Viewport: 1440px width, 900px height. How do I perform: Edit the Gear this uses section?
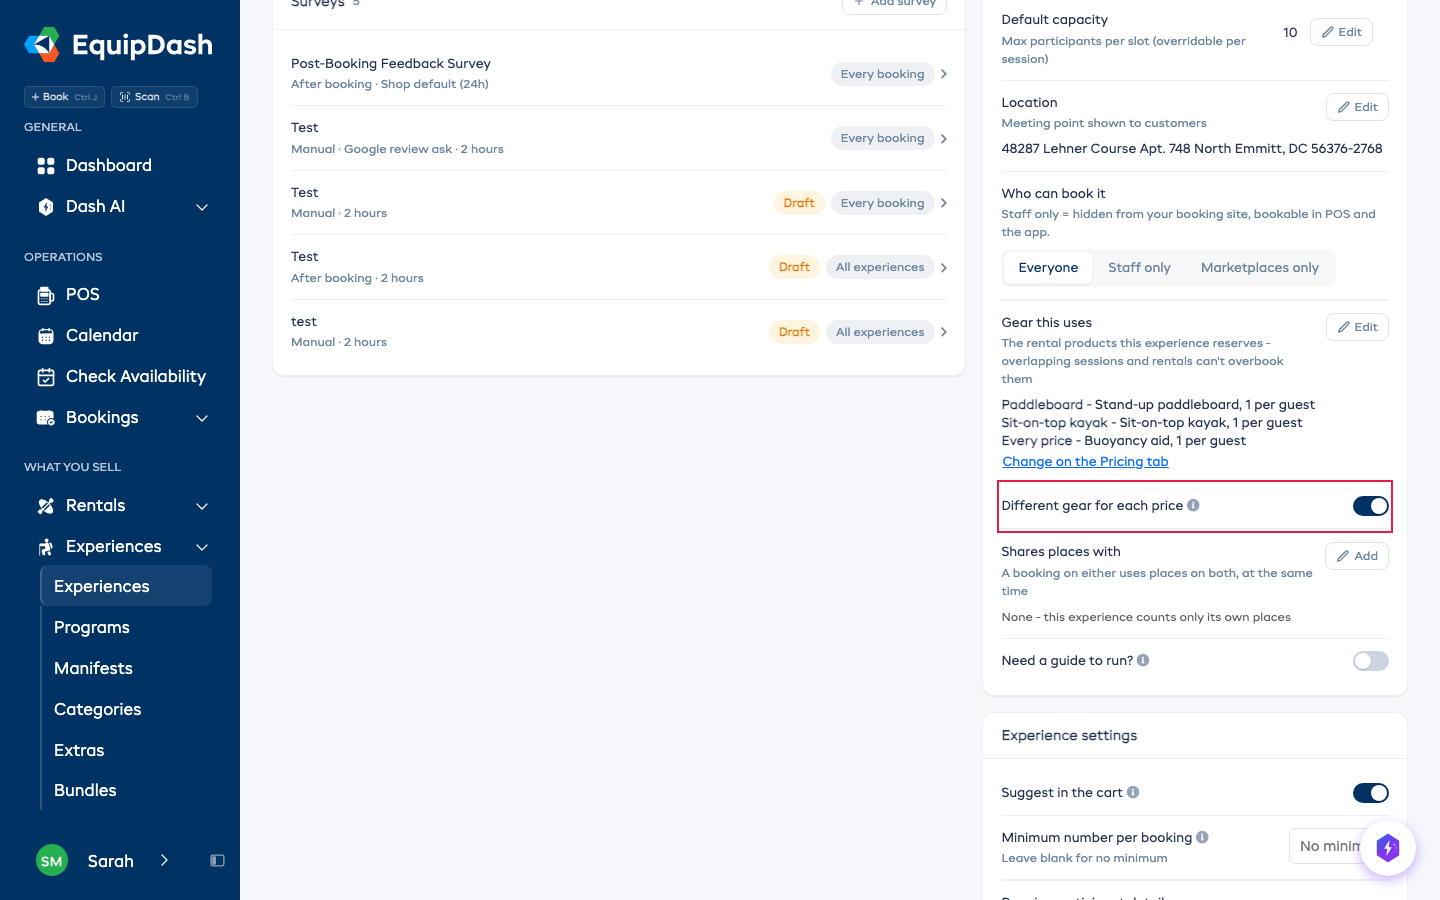(x=1357, y=327)
